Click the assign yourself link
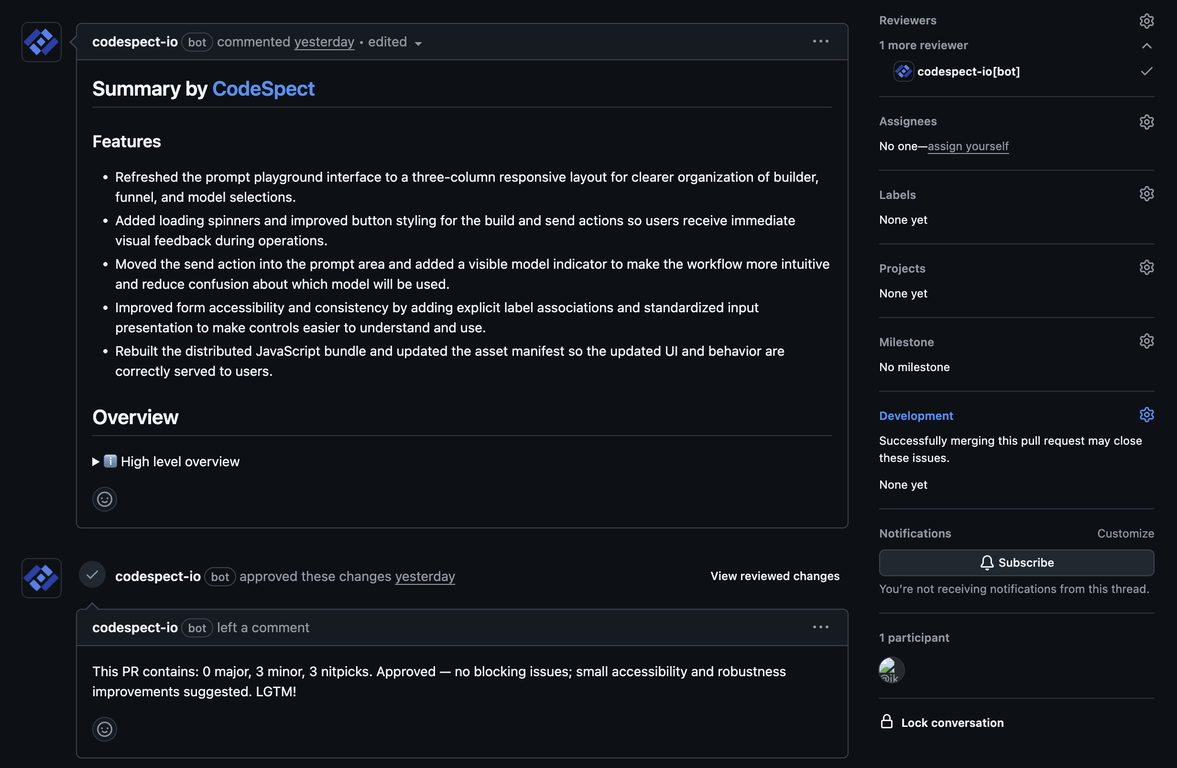Viewport: 1177px width, 768px height. pos(967,147)
